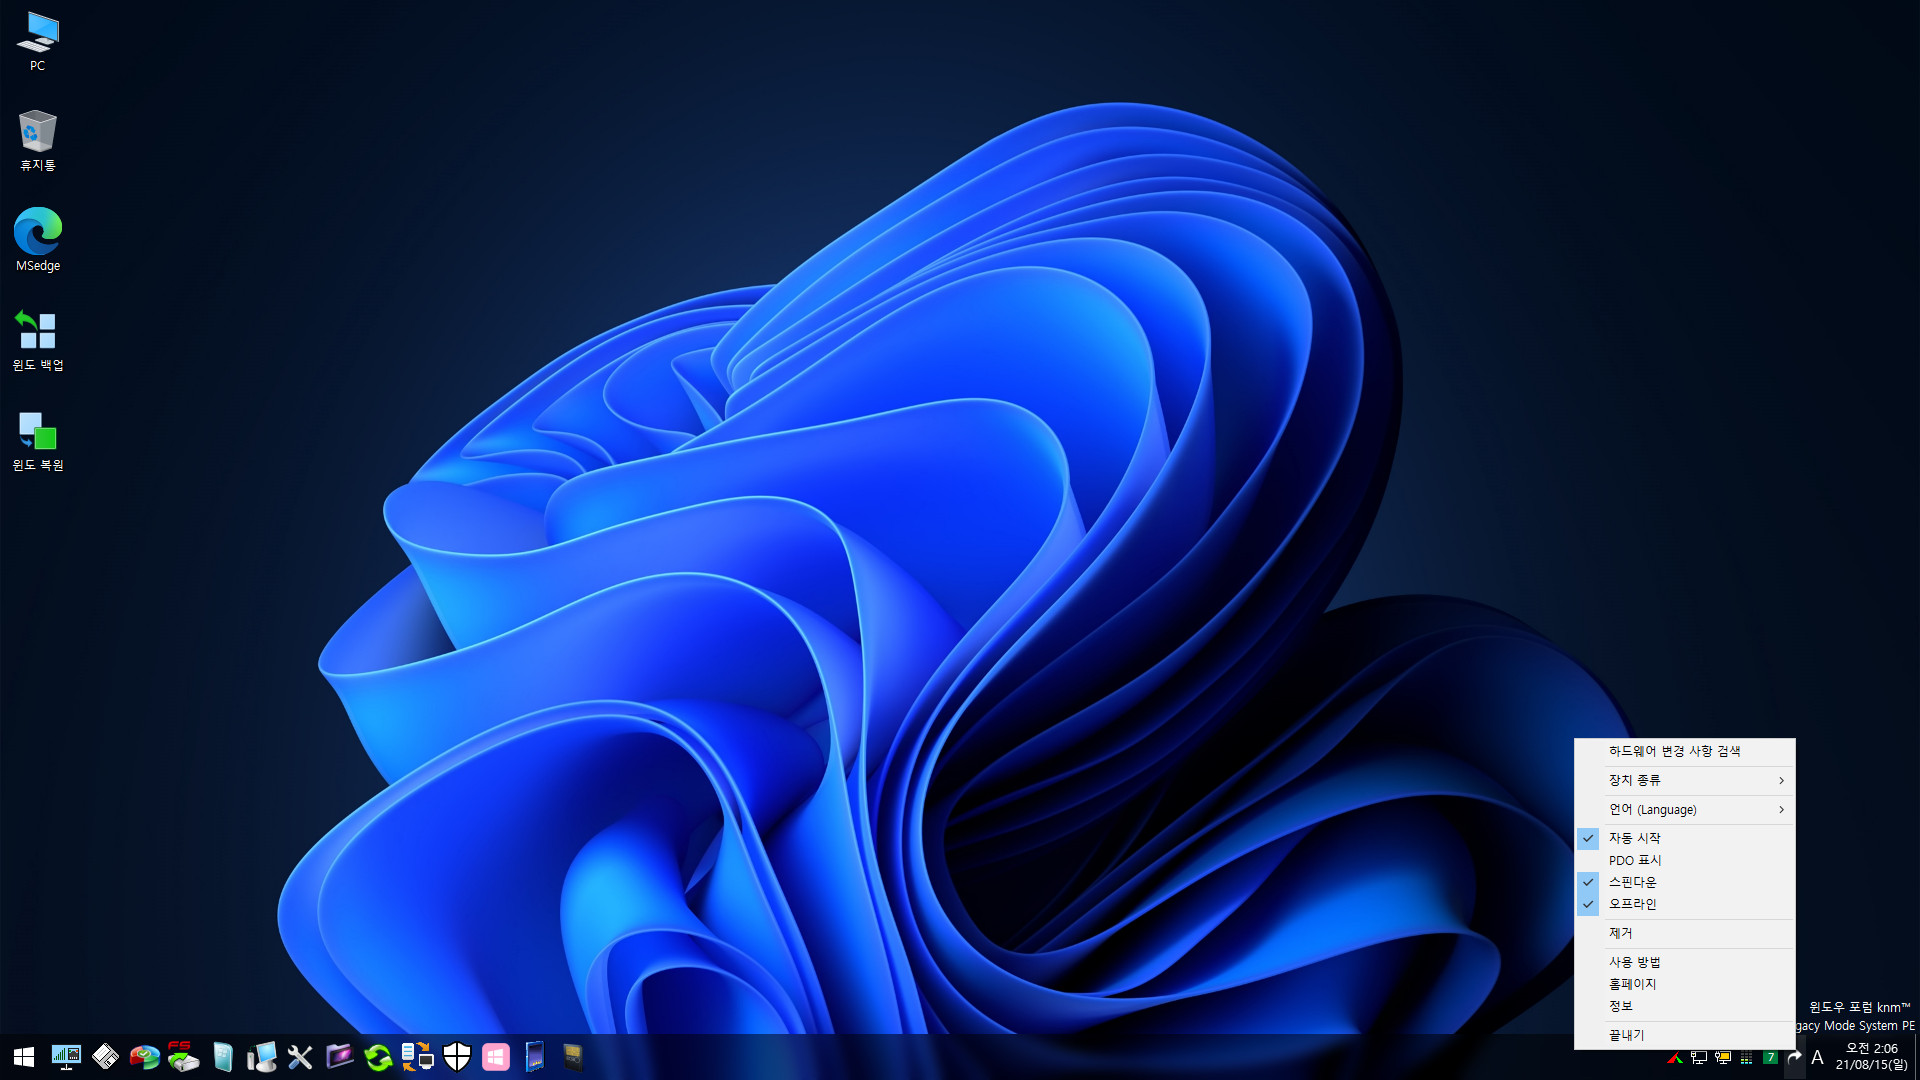
Task: Click the green 7 tray icon
Action: (1771, 1058)
